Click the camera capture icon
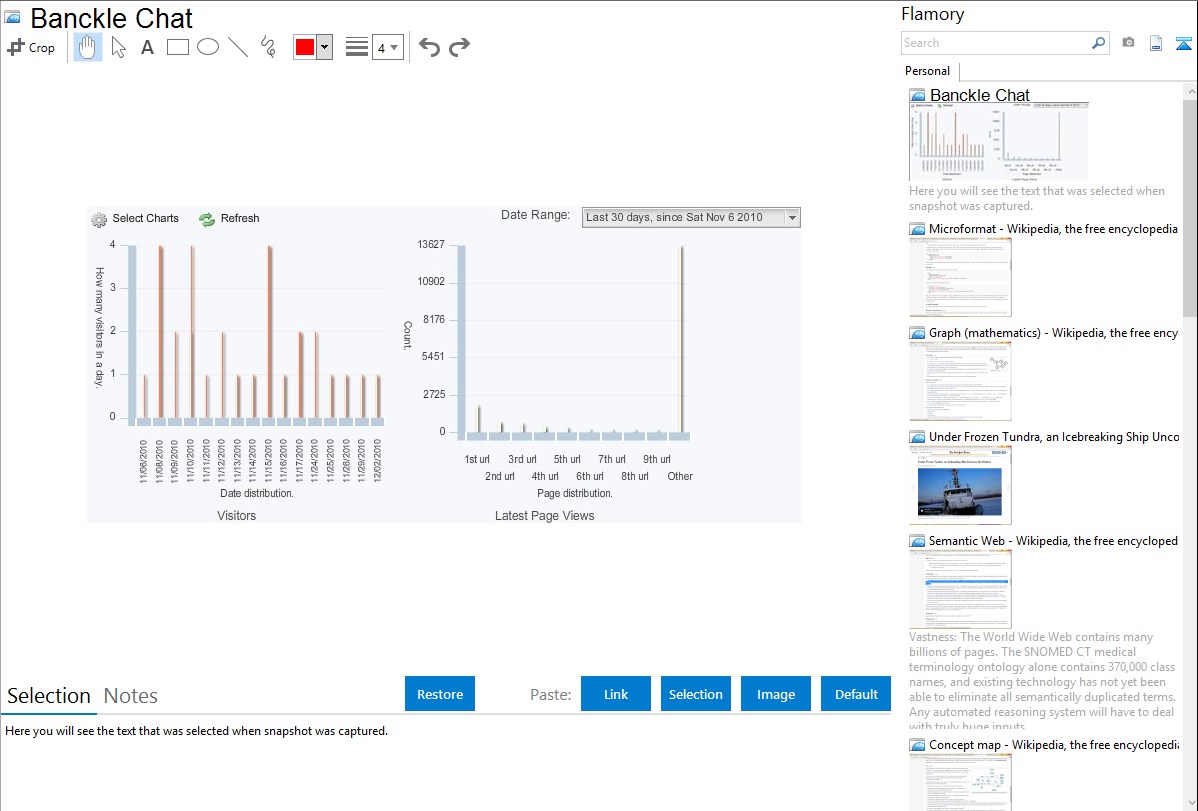Image resolution: width=1198 pixels, height=811 pixels. (1128, 43)
